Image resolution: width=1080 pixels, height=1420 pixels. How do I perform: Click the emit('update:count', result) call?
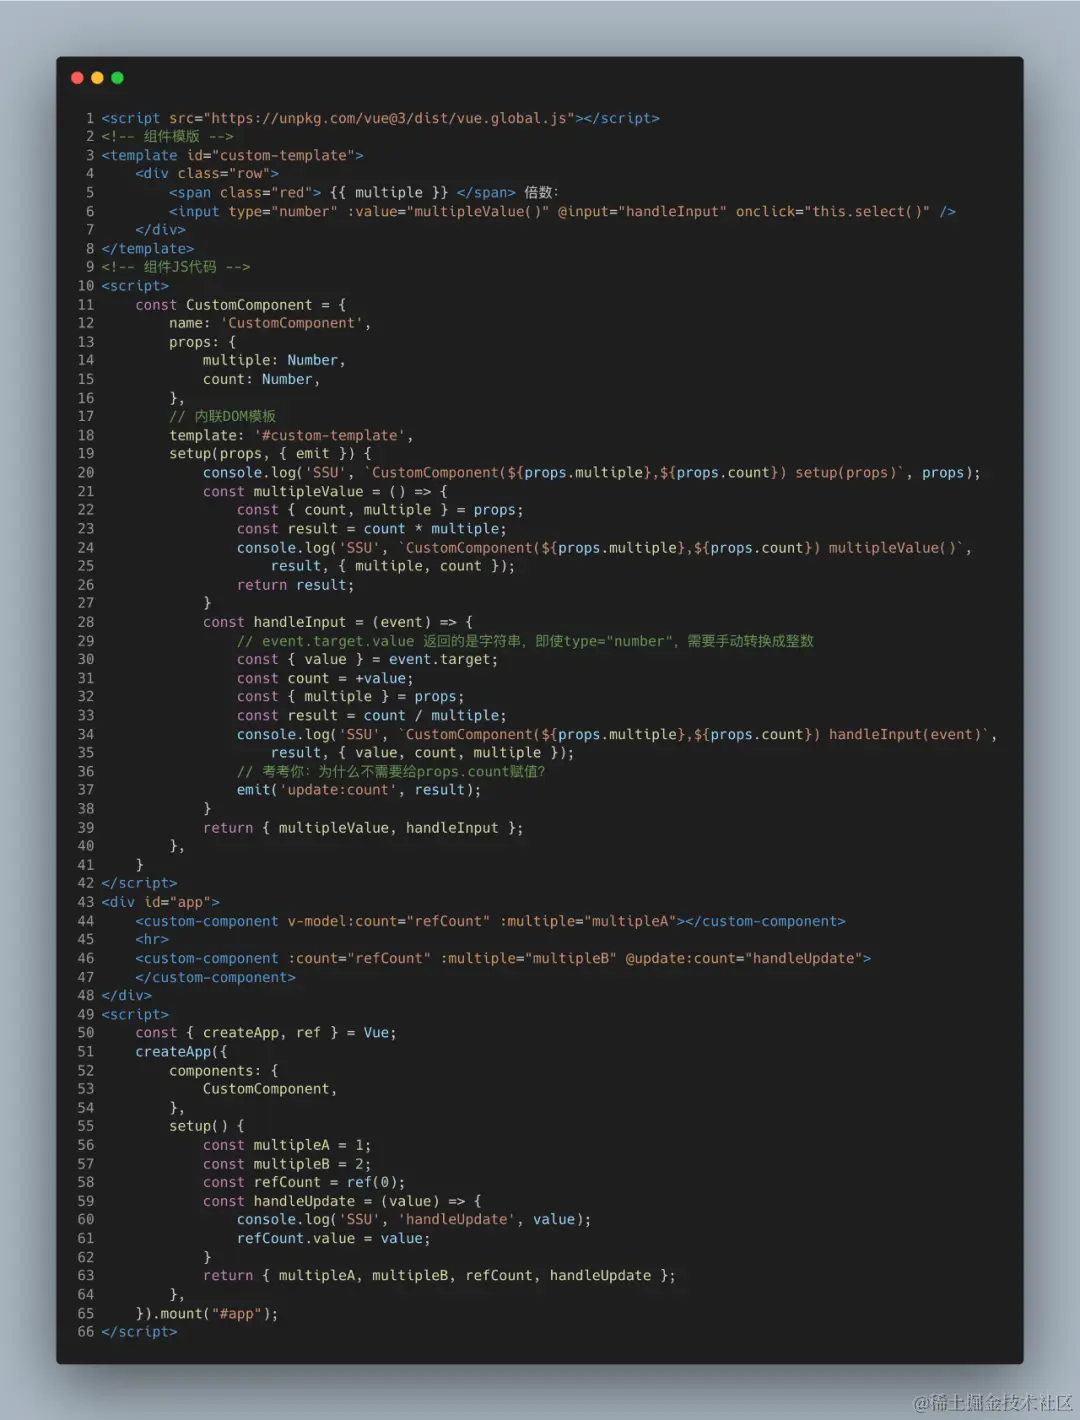coord(359,790)
